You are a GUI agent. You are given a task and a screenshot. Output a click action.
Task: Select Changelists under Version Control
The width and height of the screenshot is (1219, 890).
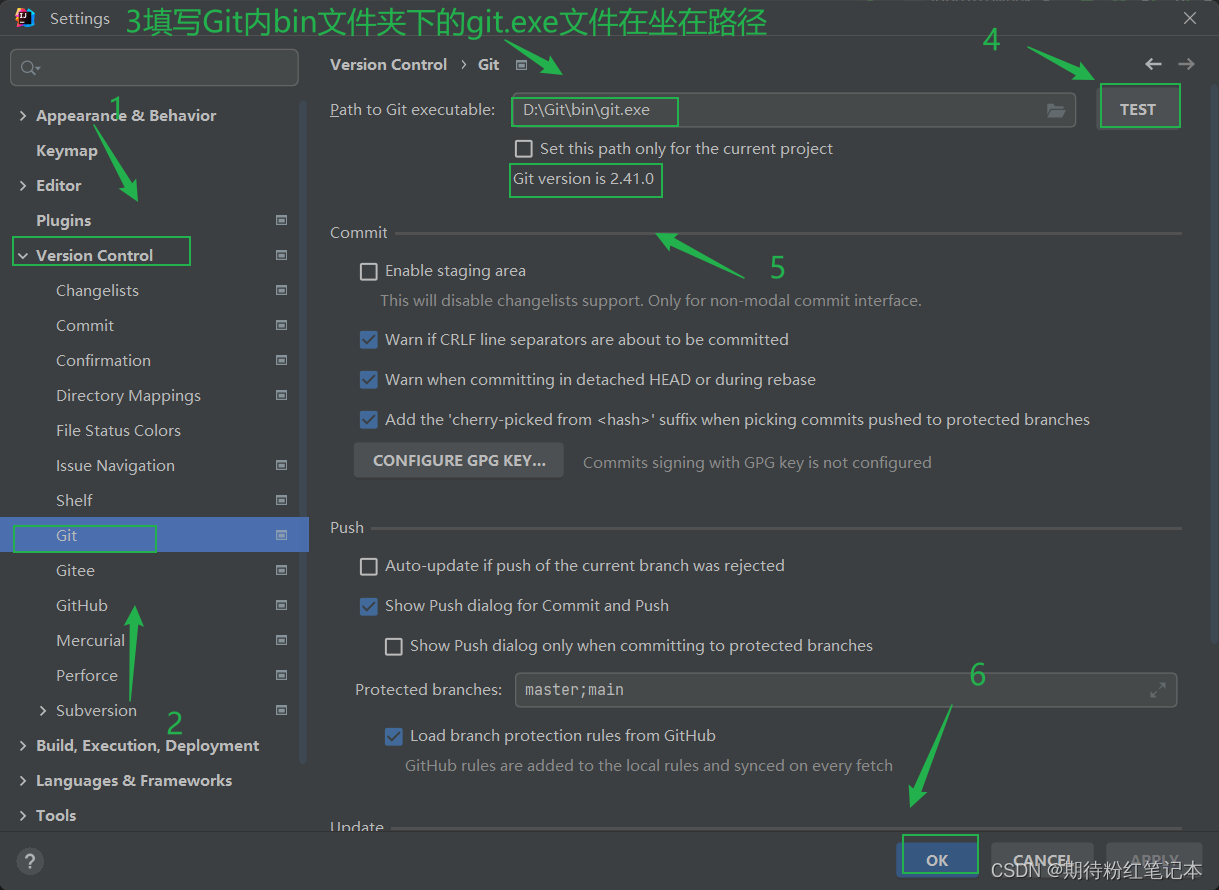click(97, 291)
